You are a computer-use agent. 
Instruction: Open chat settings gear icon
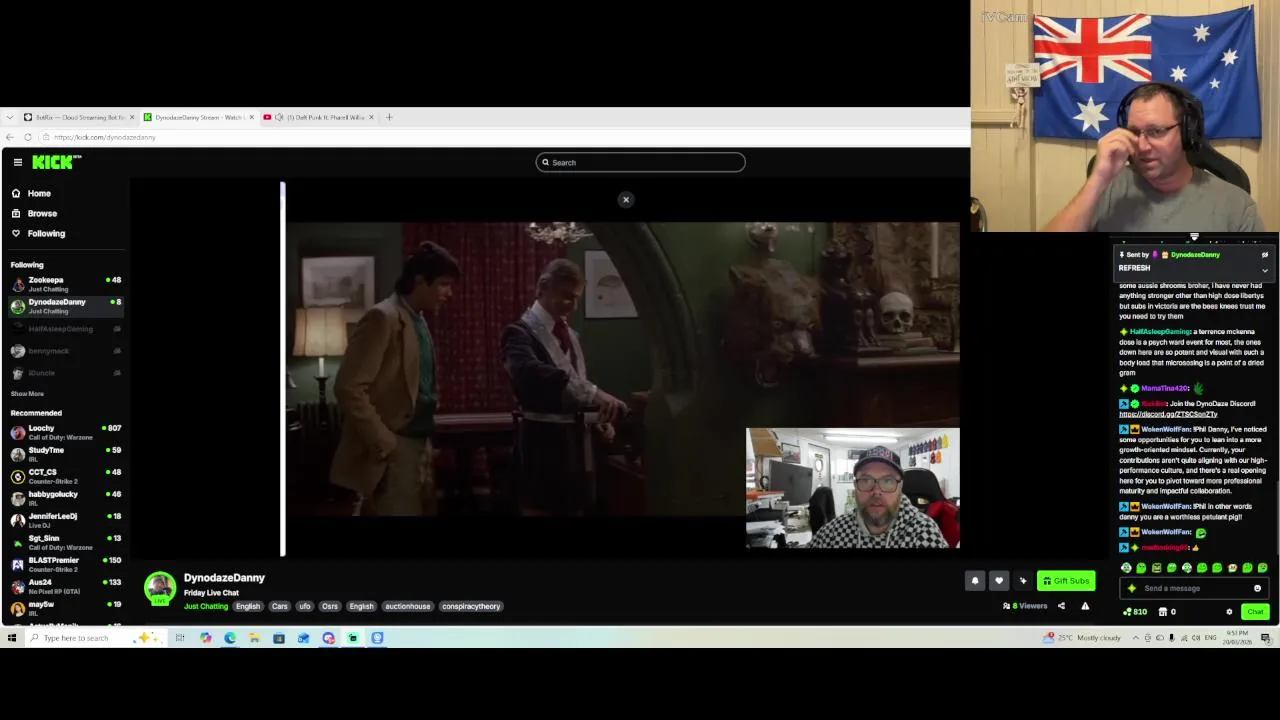pos(1229,612)
